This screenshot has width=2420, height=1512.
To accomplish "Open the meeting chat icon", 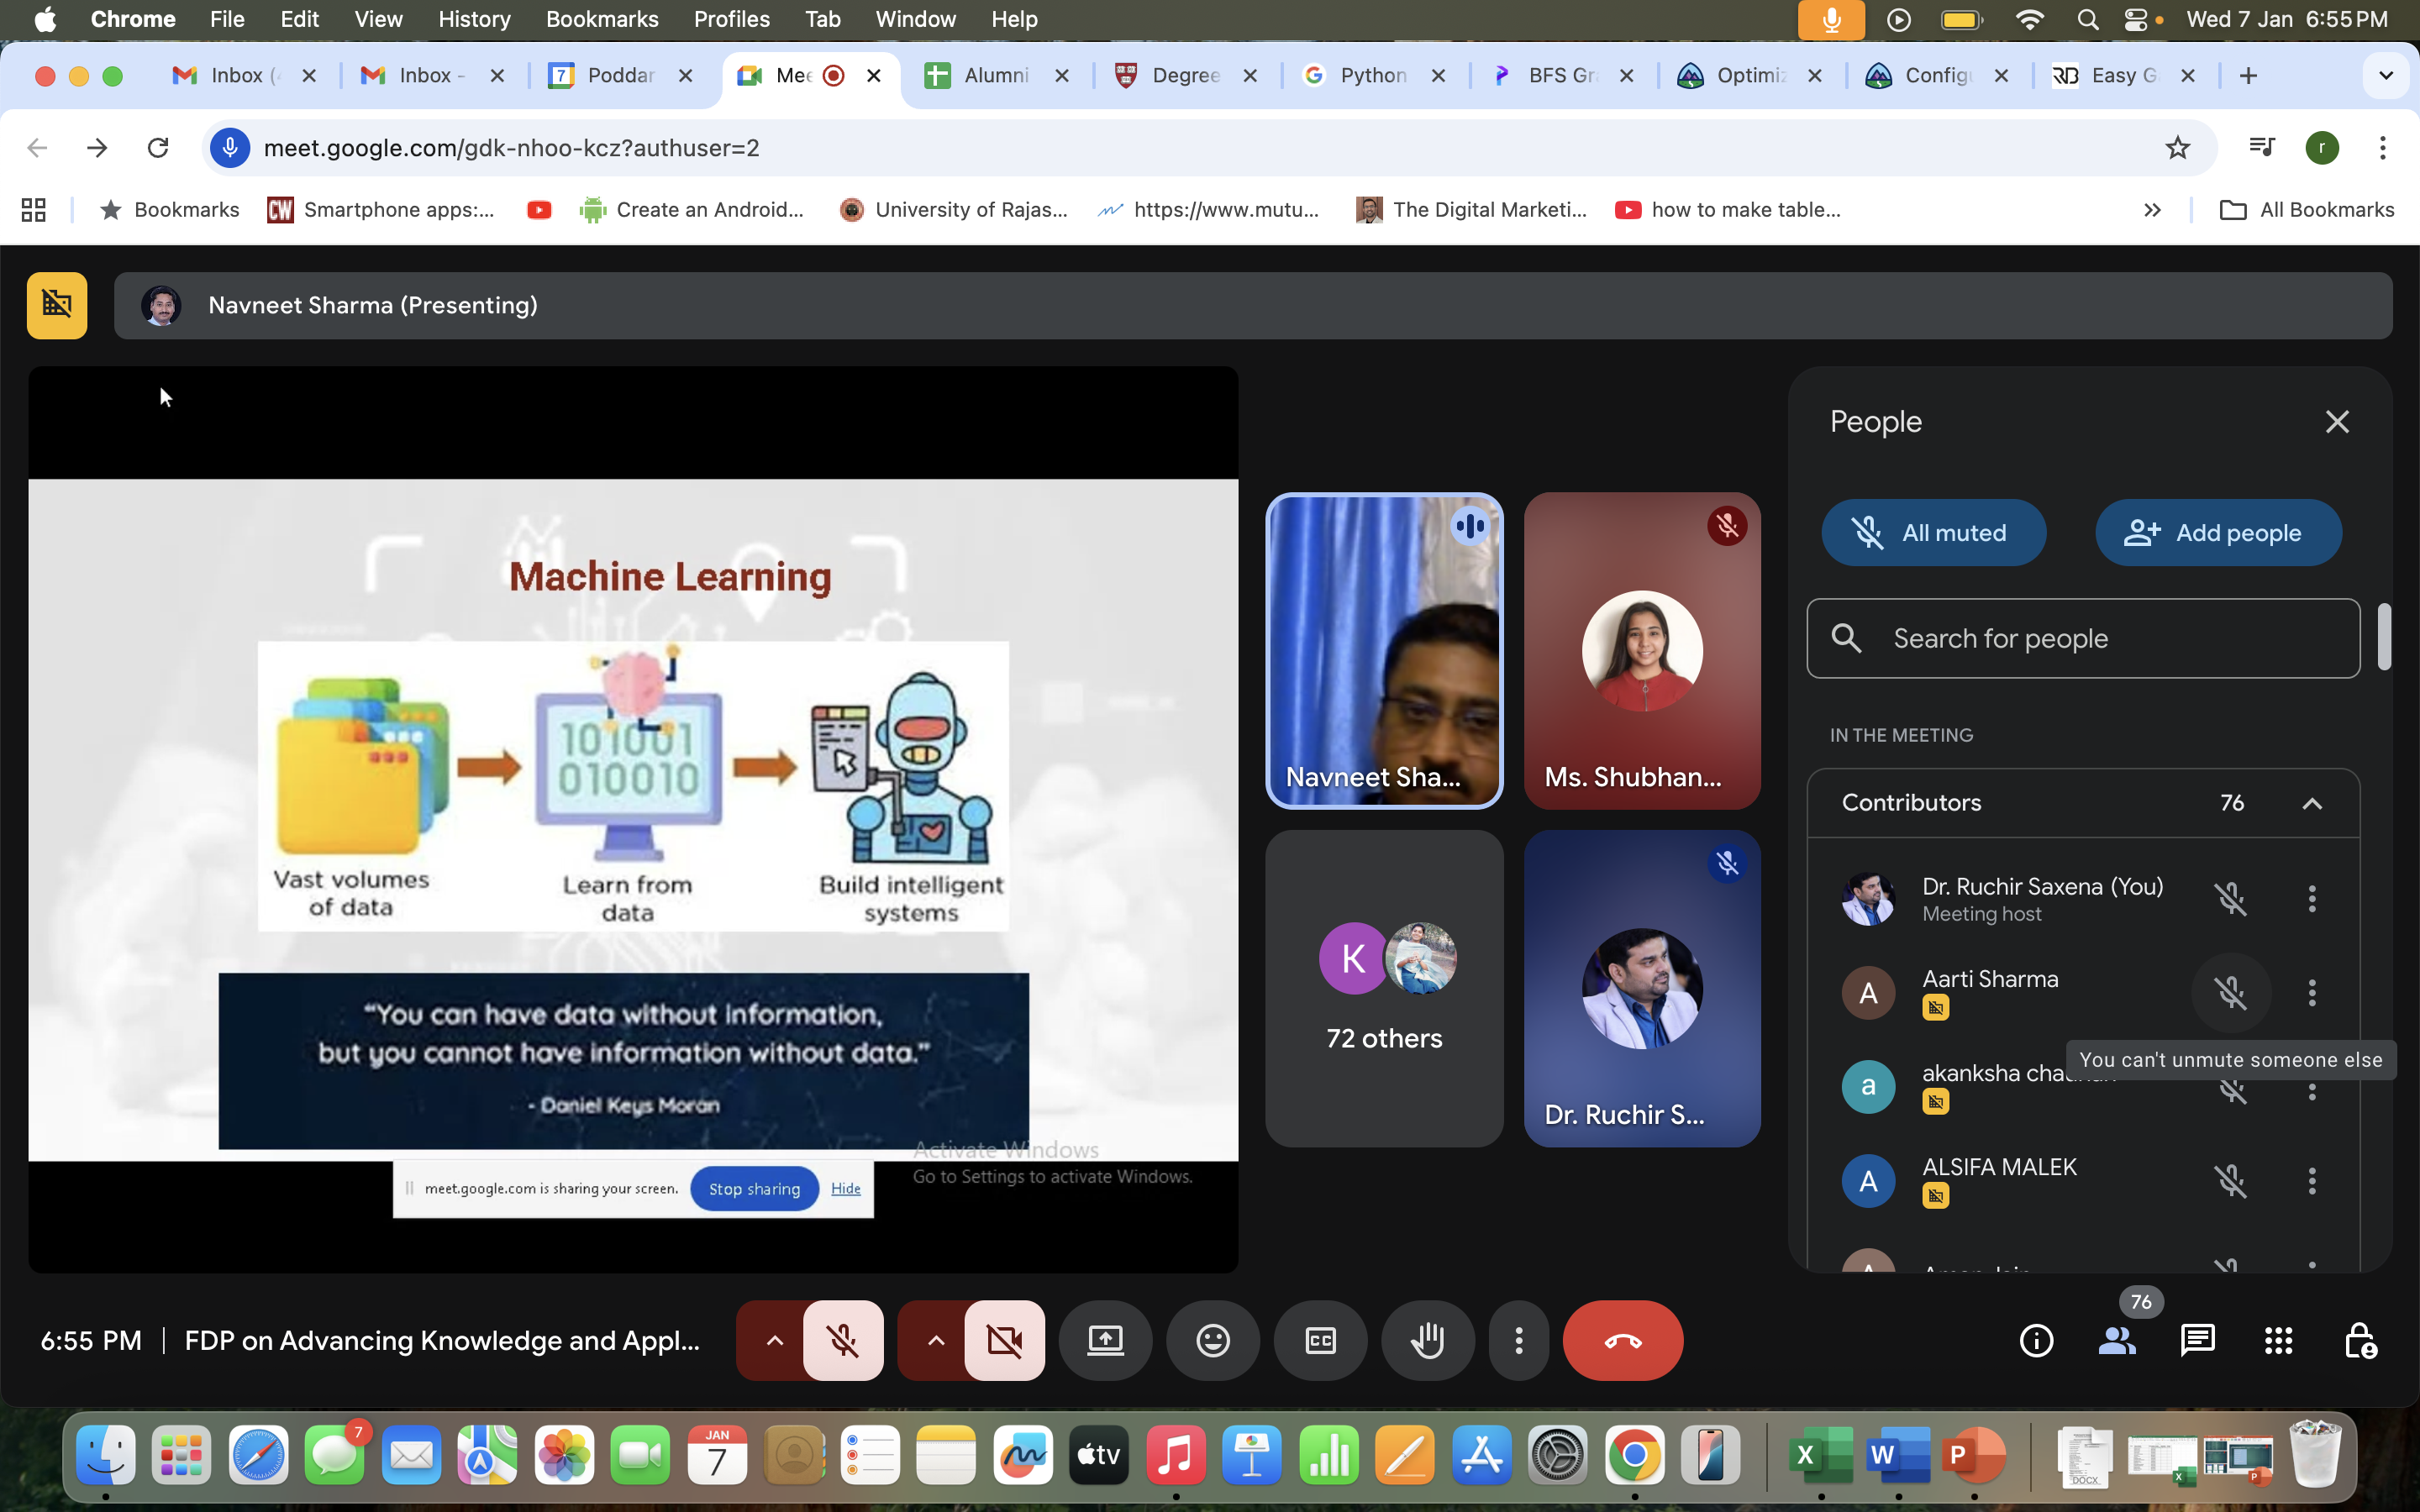I will coord(2197,1340).
